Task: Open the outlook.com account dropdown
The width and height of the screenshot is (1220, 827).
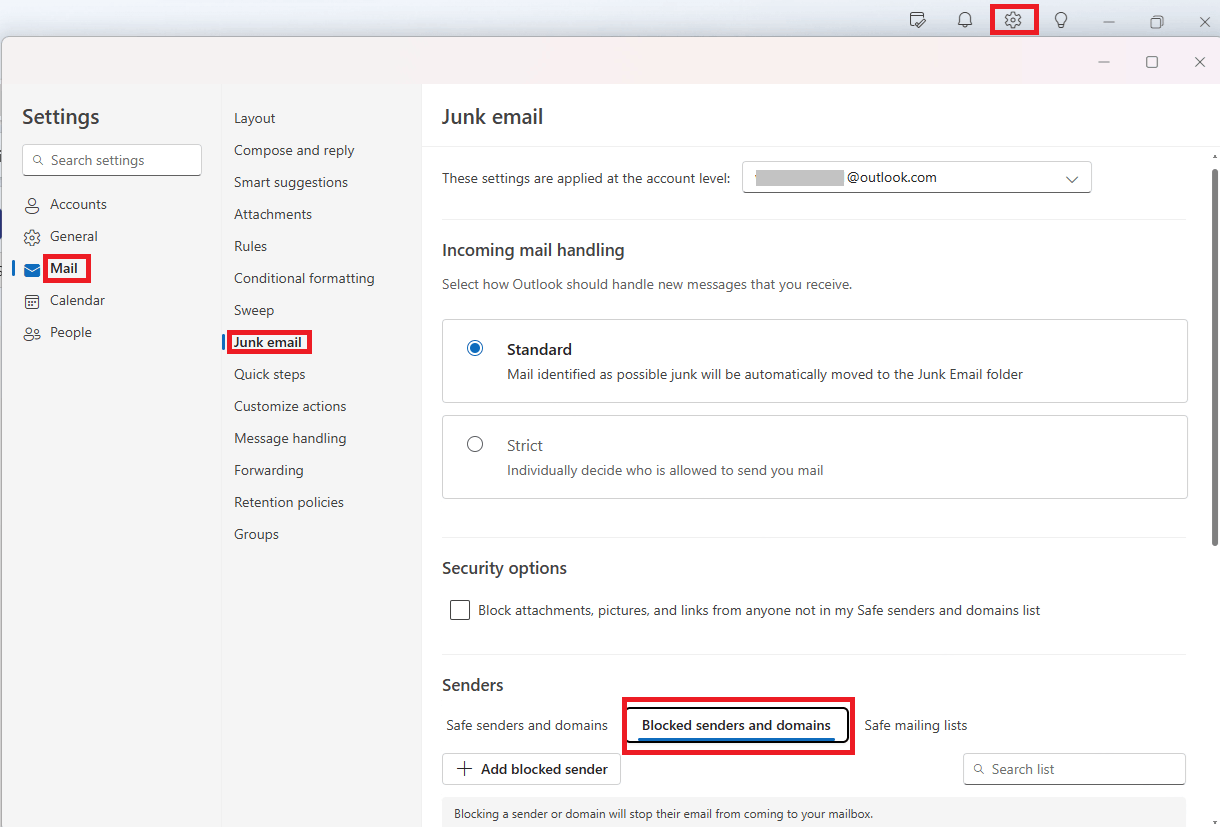Action: [x=1072, y=177]
